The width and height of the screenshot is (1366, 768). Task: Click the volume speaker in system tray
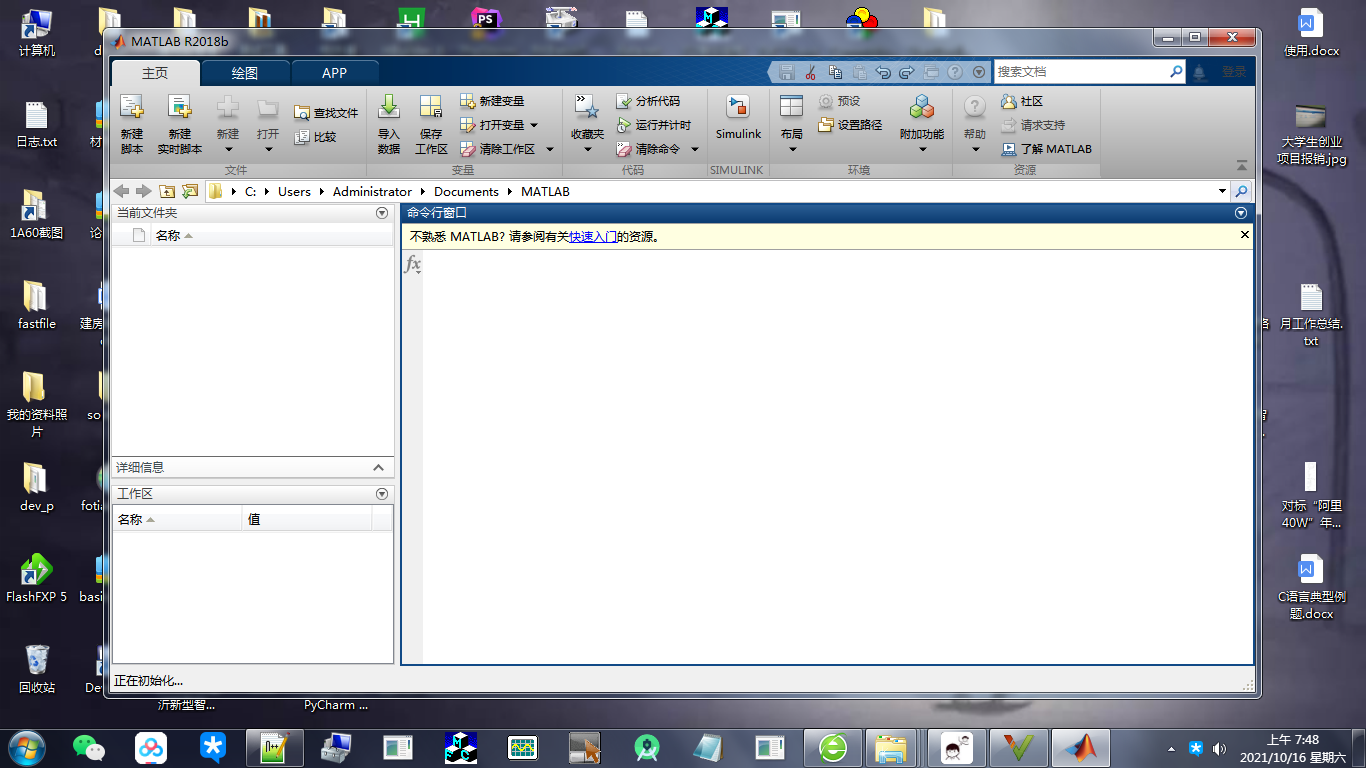[1219, 748]
